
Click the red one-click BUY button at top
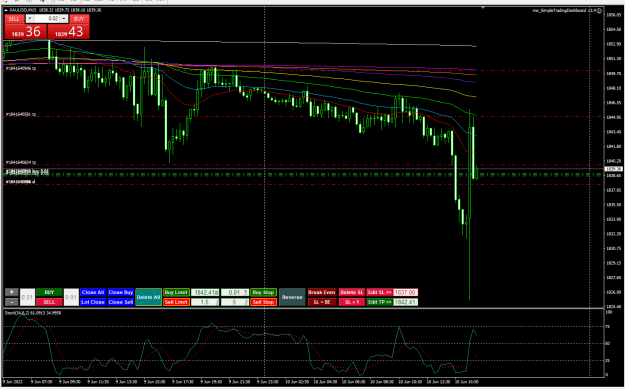79,19
